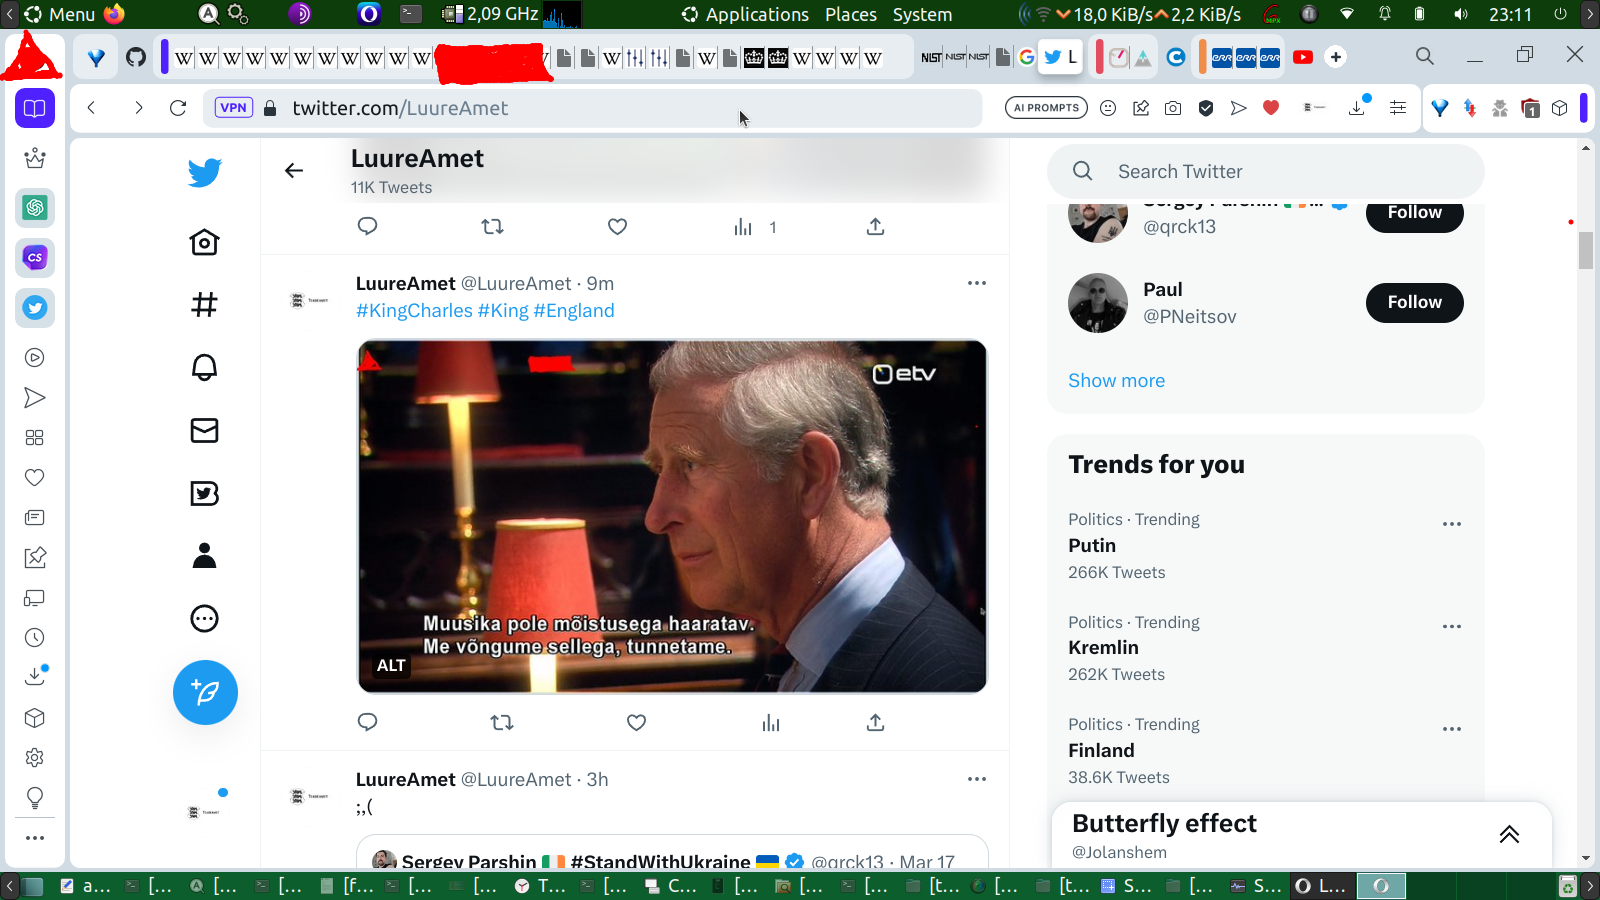Open the King Charles video thumbnail
This screenshot has height=900, width=1600.
pyautogui.click(x=672, y=516)
